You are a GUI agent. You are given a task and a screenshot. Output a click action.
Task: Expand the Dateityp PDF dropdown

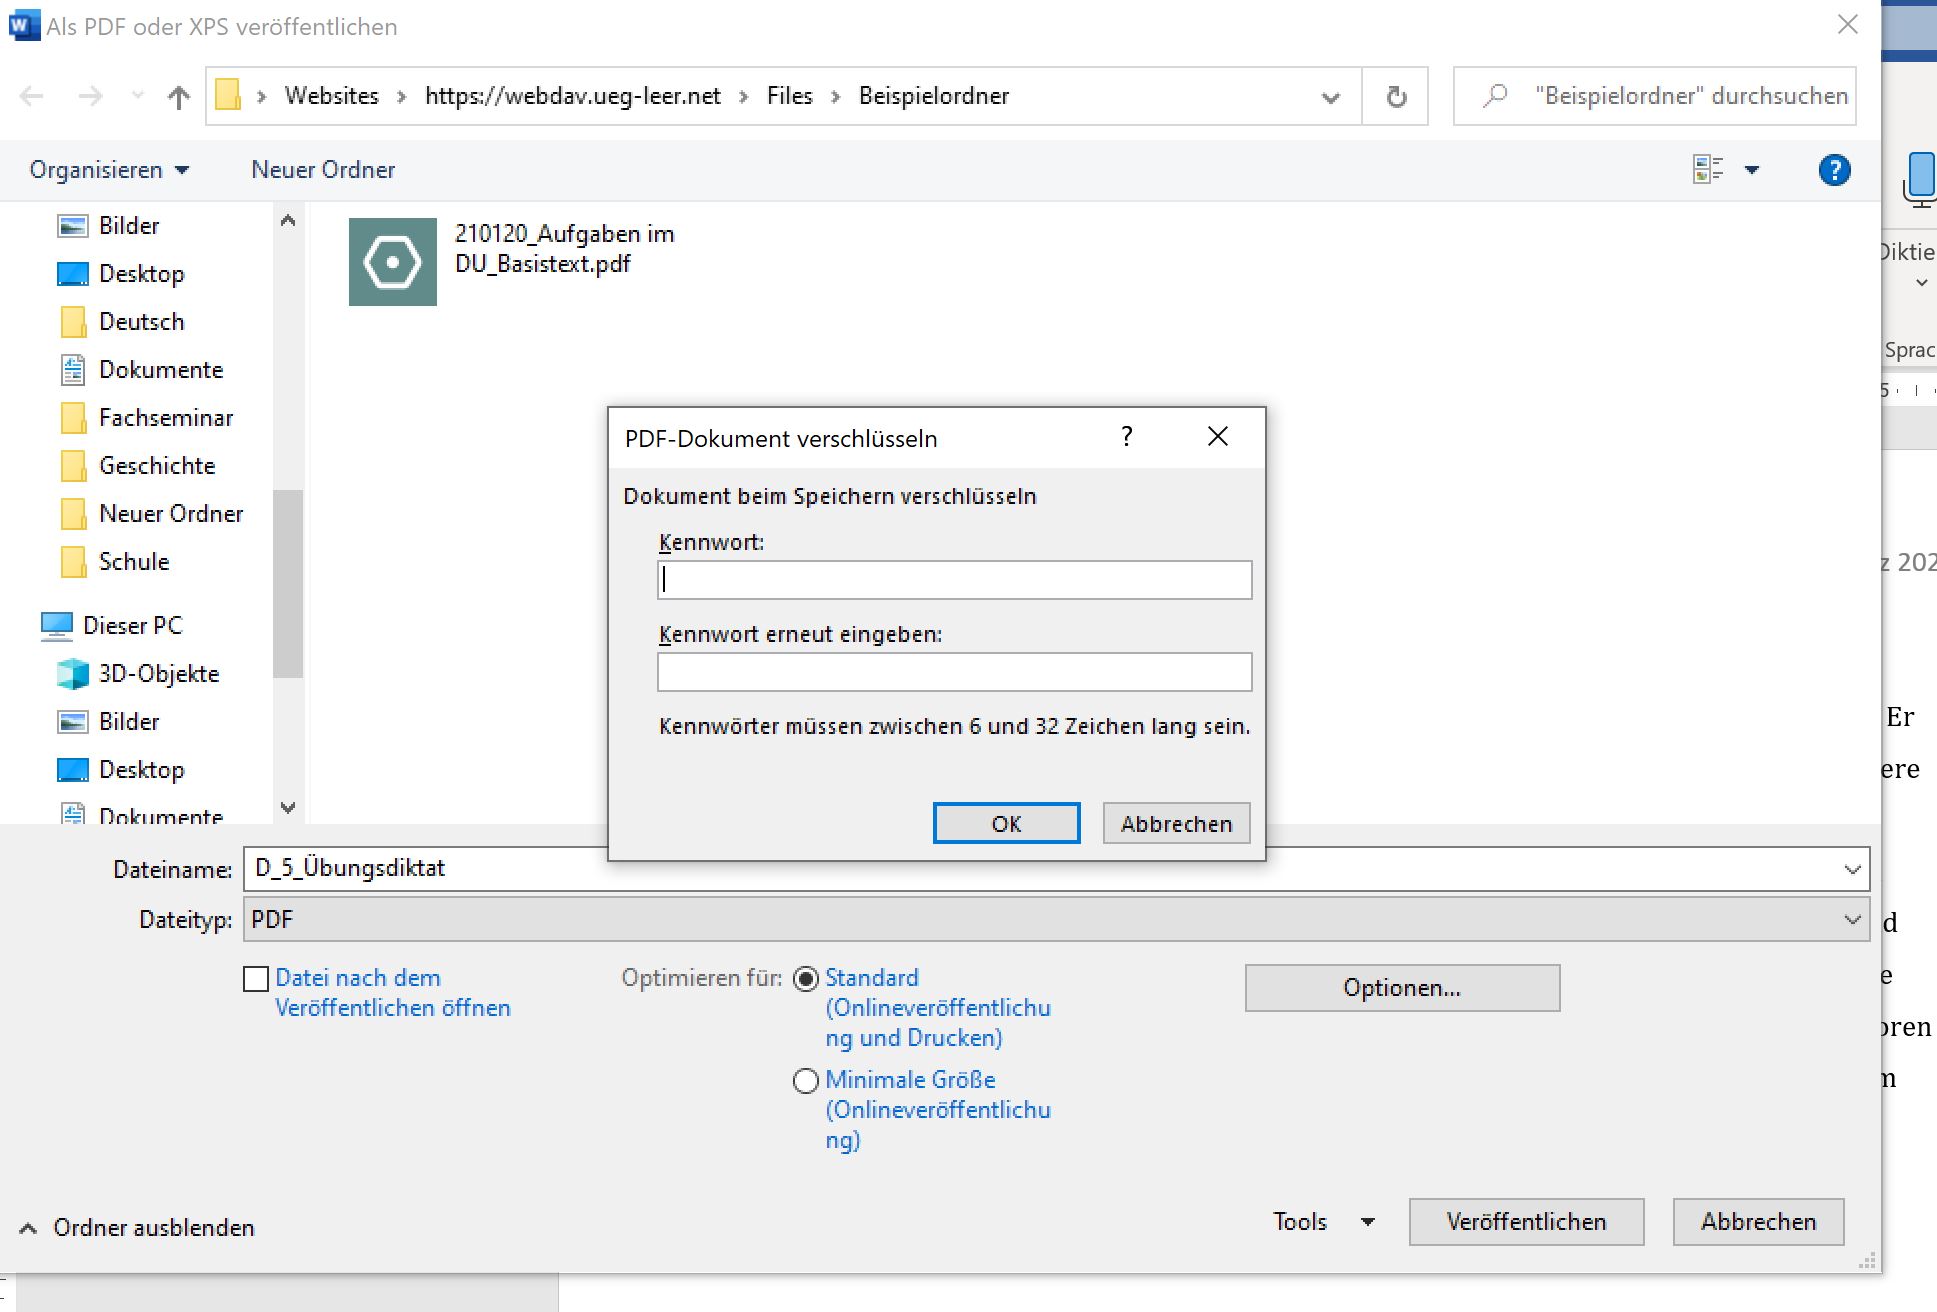pos(1852,919)
